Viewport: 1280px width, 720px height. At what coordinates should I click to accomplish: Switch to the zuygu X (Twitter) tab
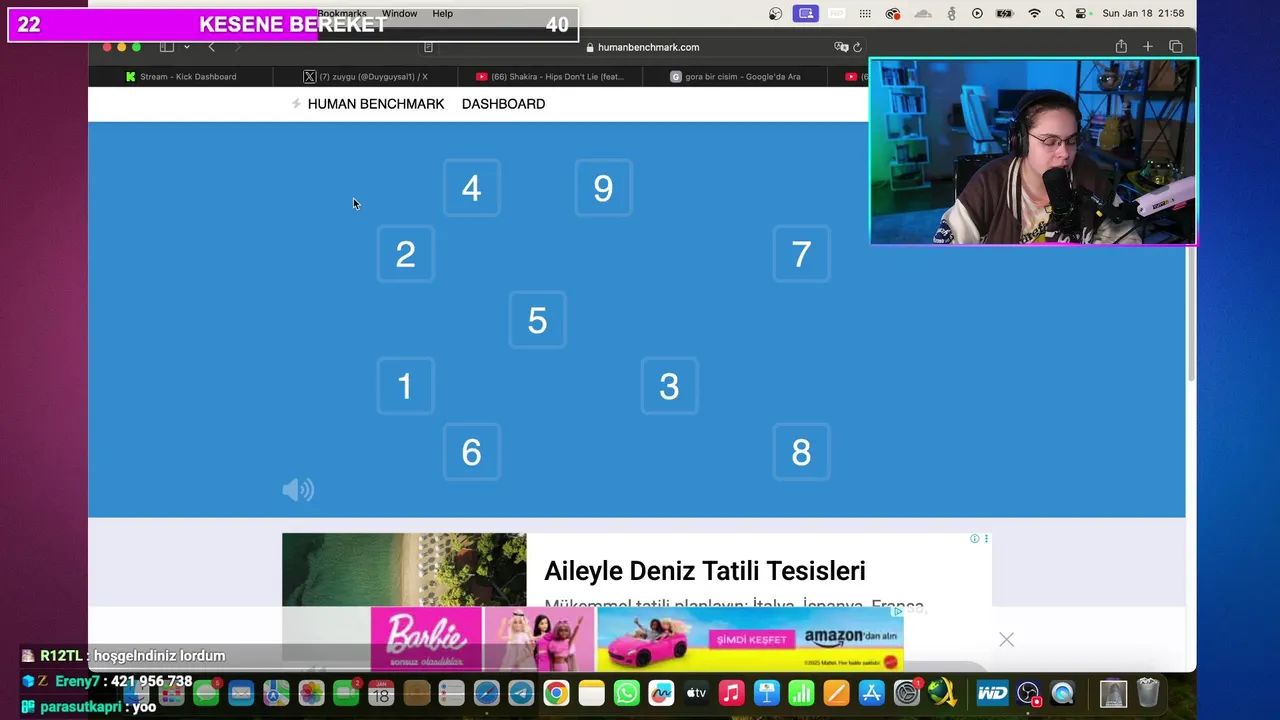tap(365, 77)
